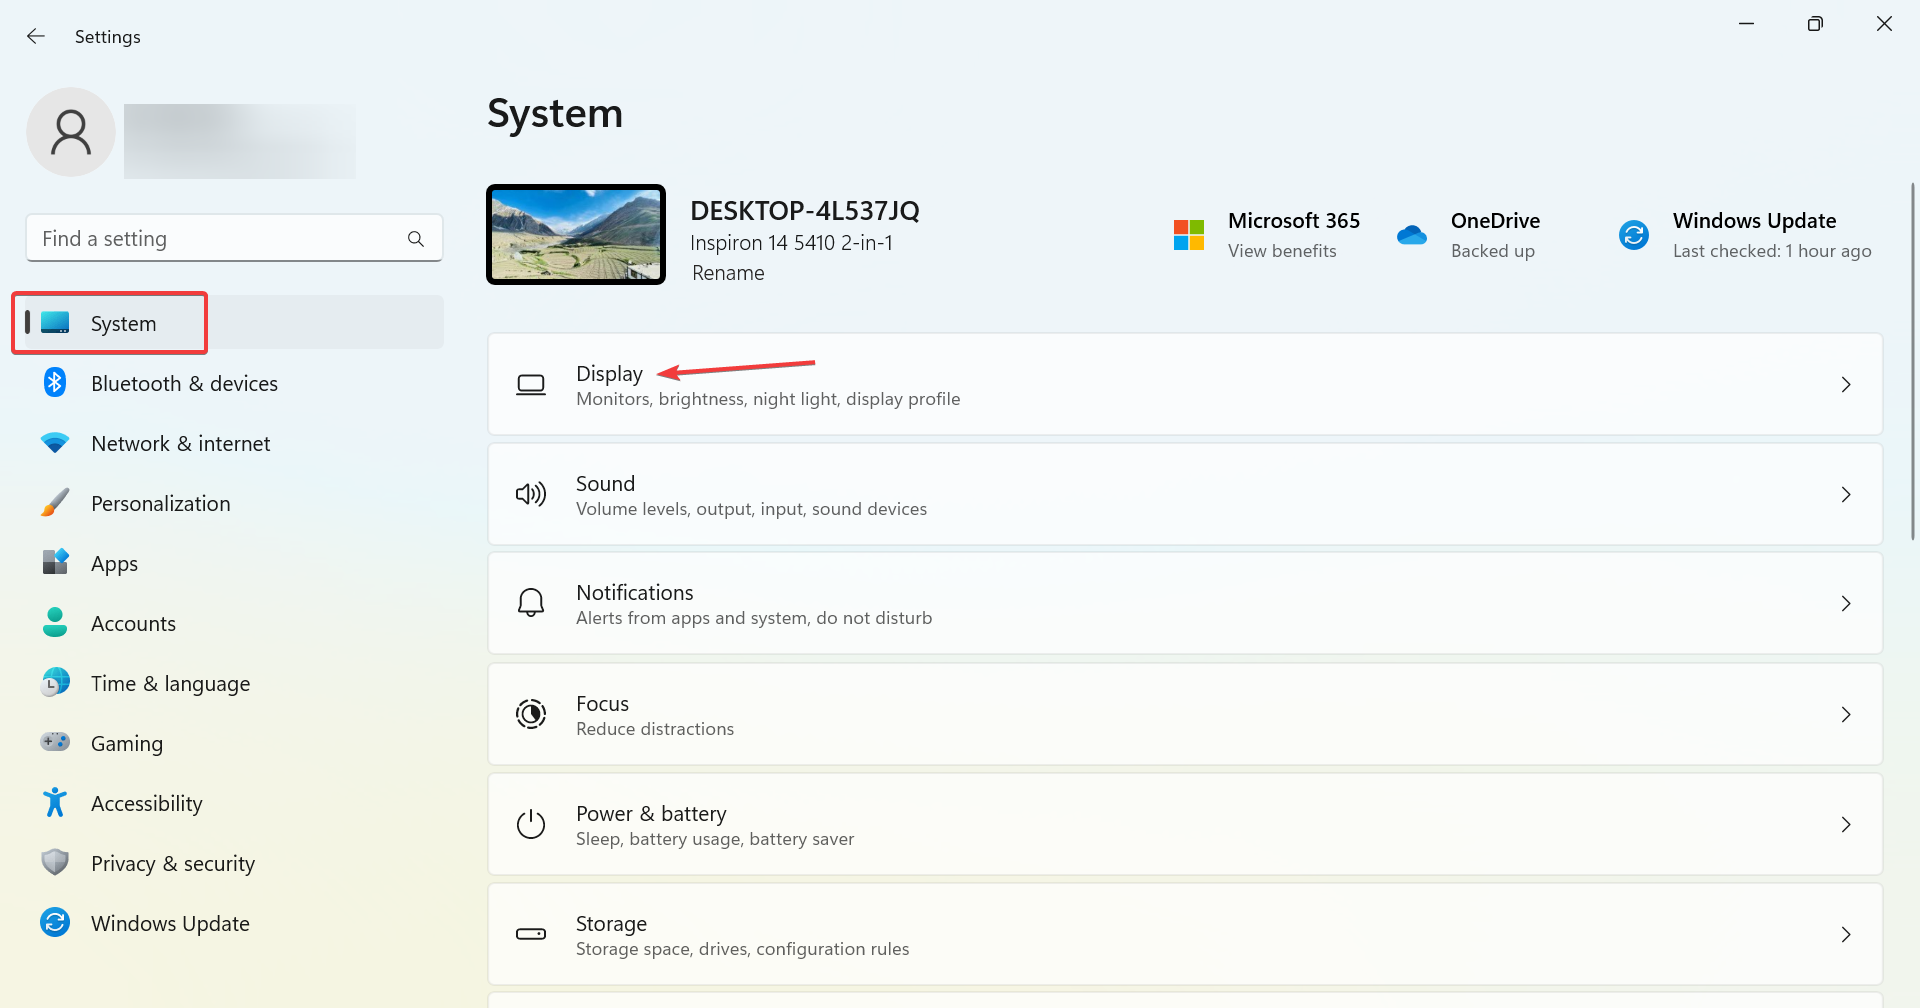Select Accounts in the sidebar
This screenshot has width=1920, height=1008.
133,624
